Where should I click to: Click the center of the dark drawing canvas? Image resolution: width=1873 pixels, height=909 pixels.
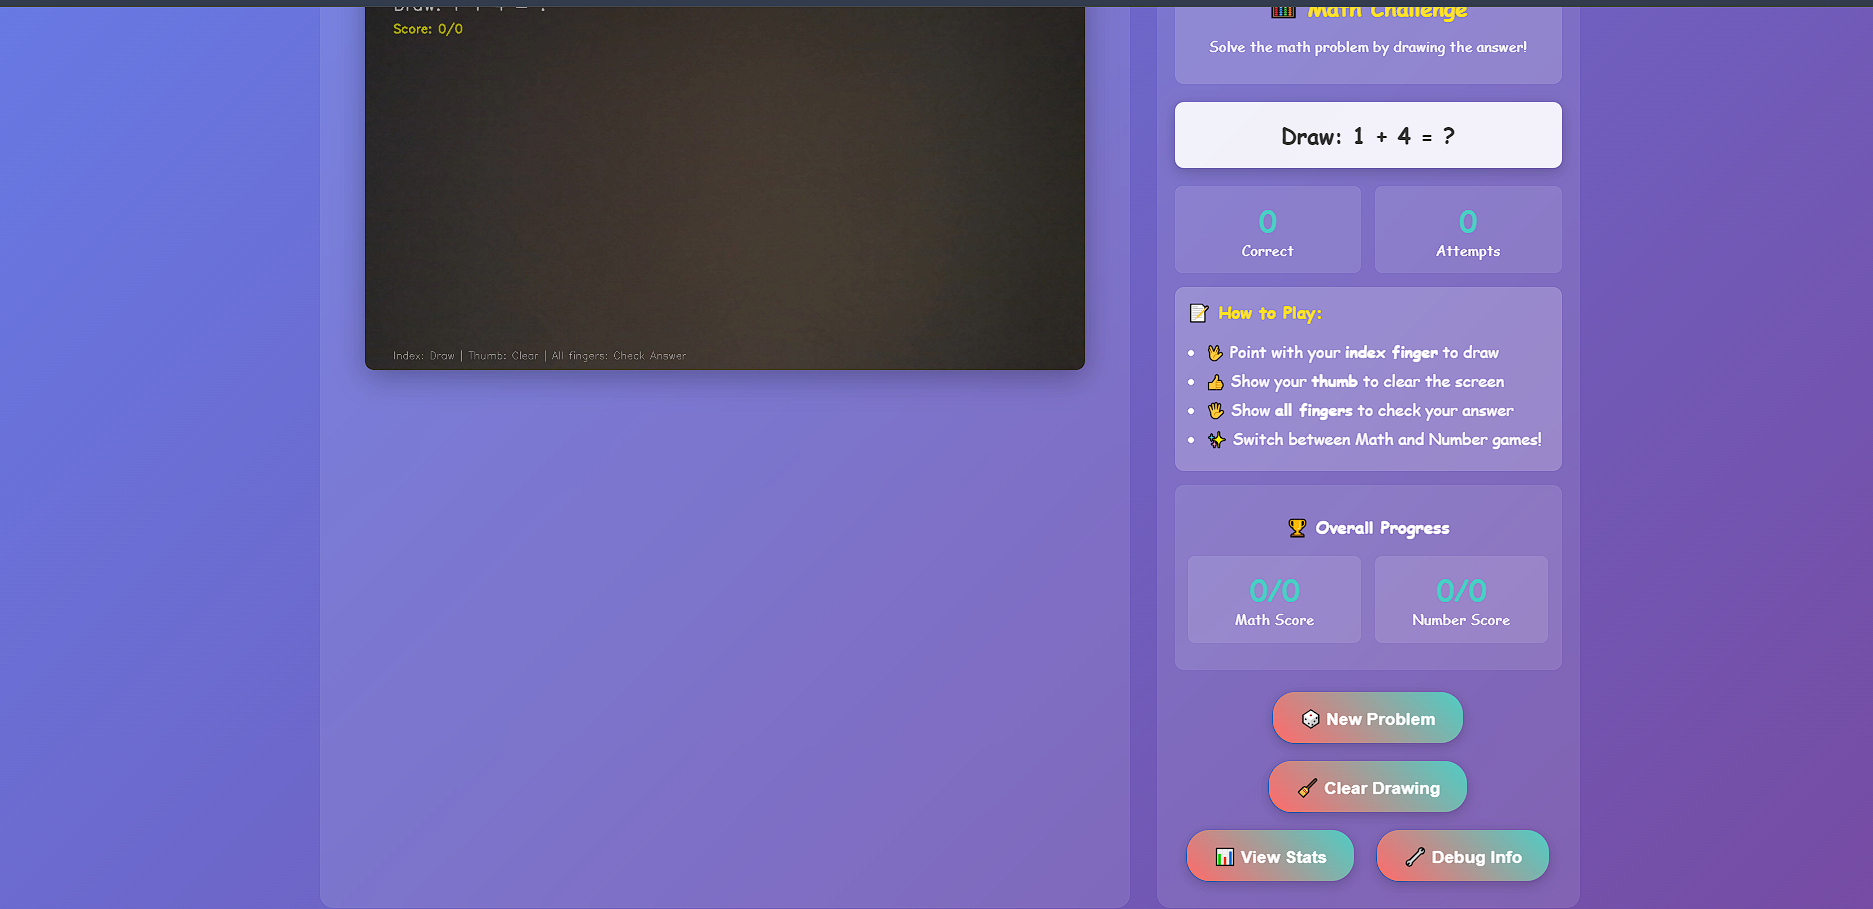[725, 188]
